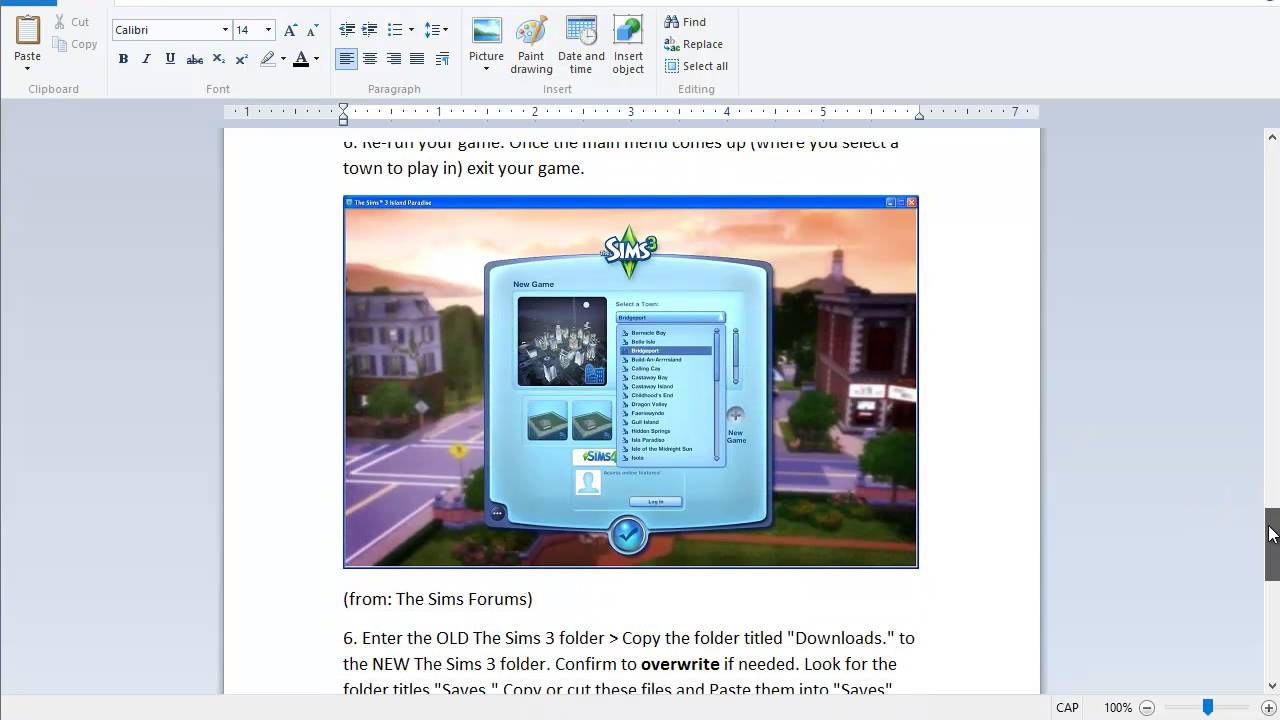Click the Insert Picture icon
This screenshot has height=720, width=1280.
pyautogui.click(x=486, y=32)
